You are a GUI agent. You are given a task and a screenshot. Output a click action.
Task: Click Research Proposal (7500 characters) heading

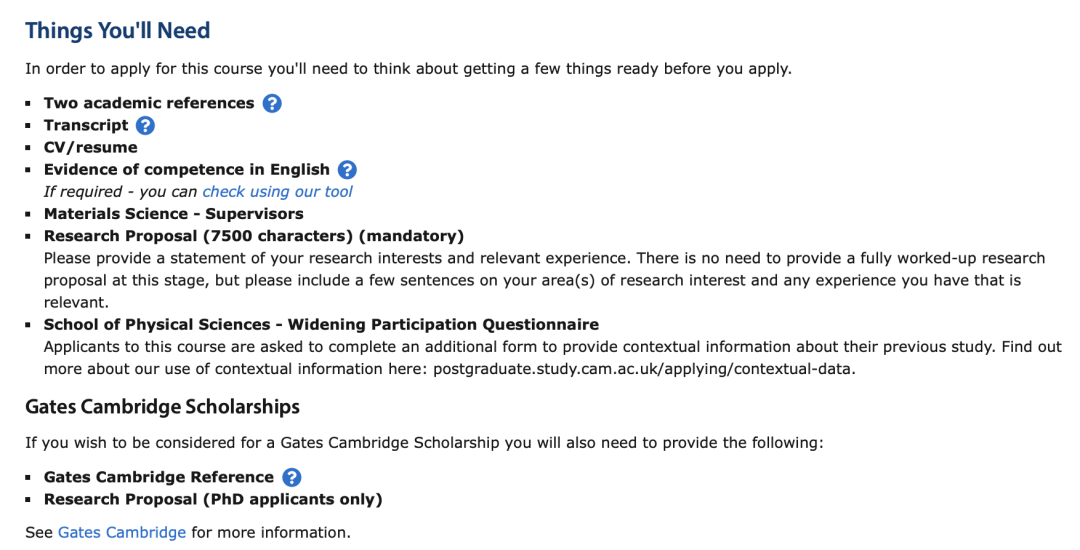click(x=254, y=236)
